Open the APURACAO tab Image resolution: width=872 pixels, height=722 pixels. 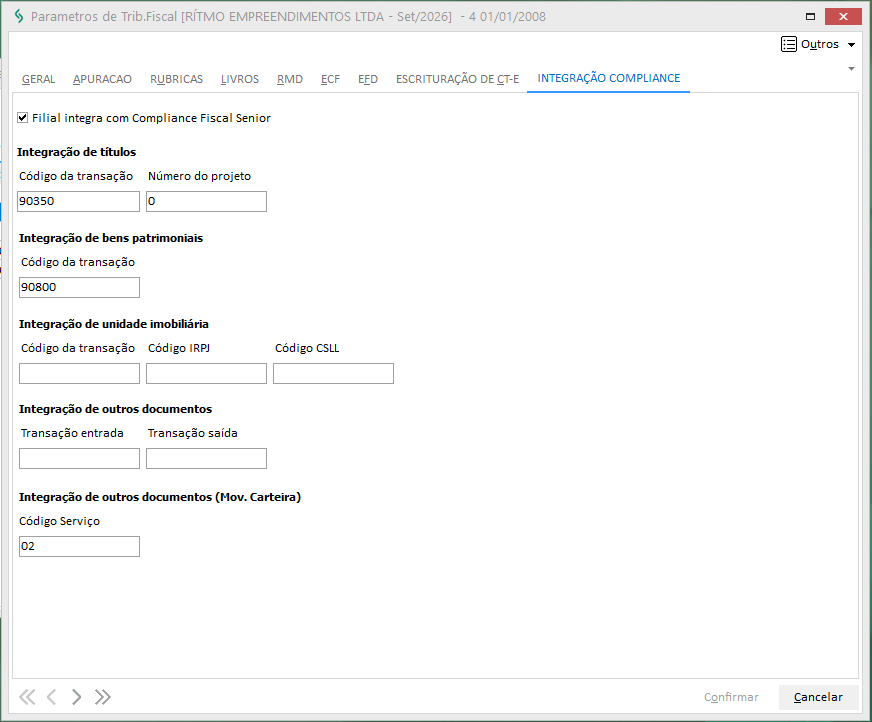(102, 79)
